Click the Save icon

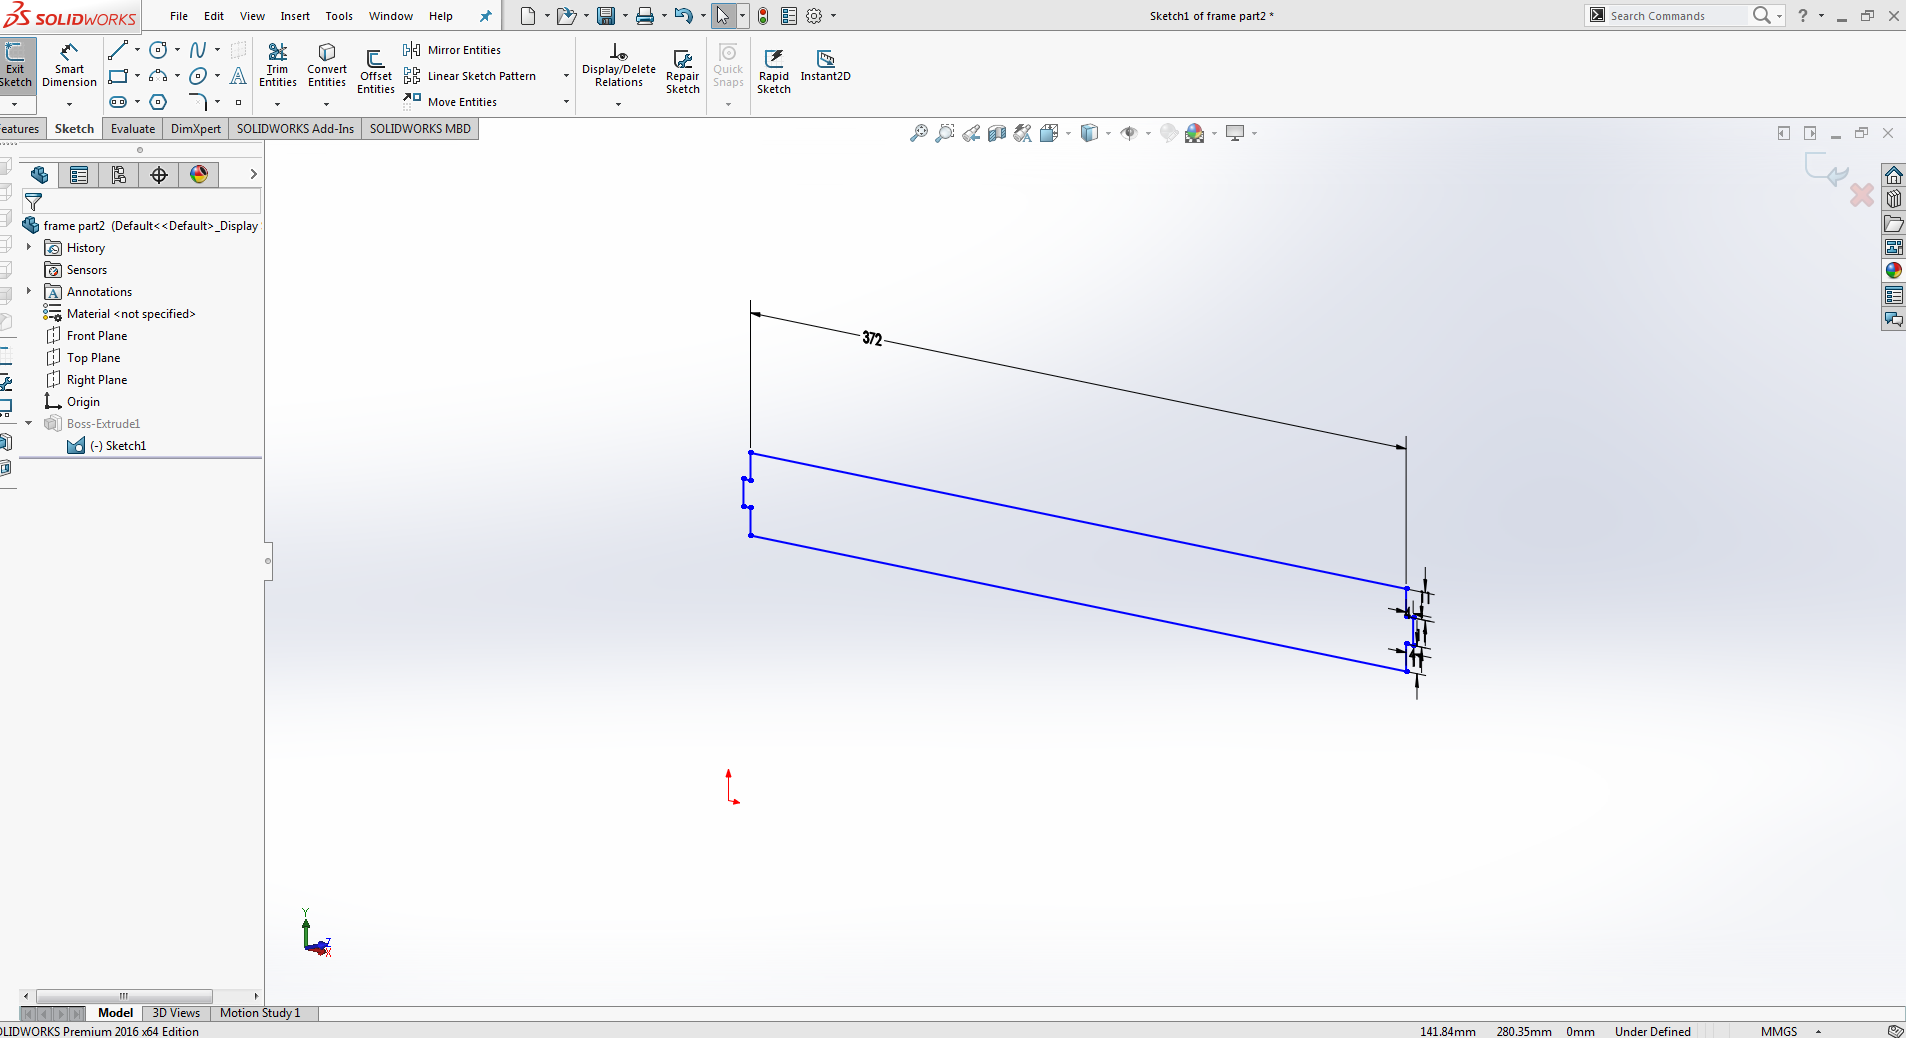(606, 16)
